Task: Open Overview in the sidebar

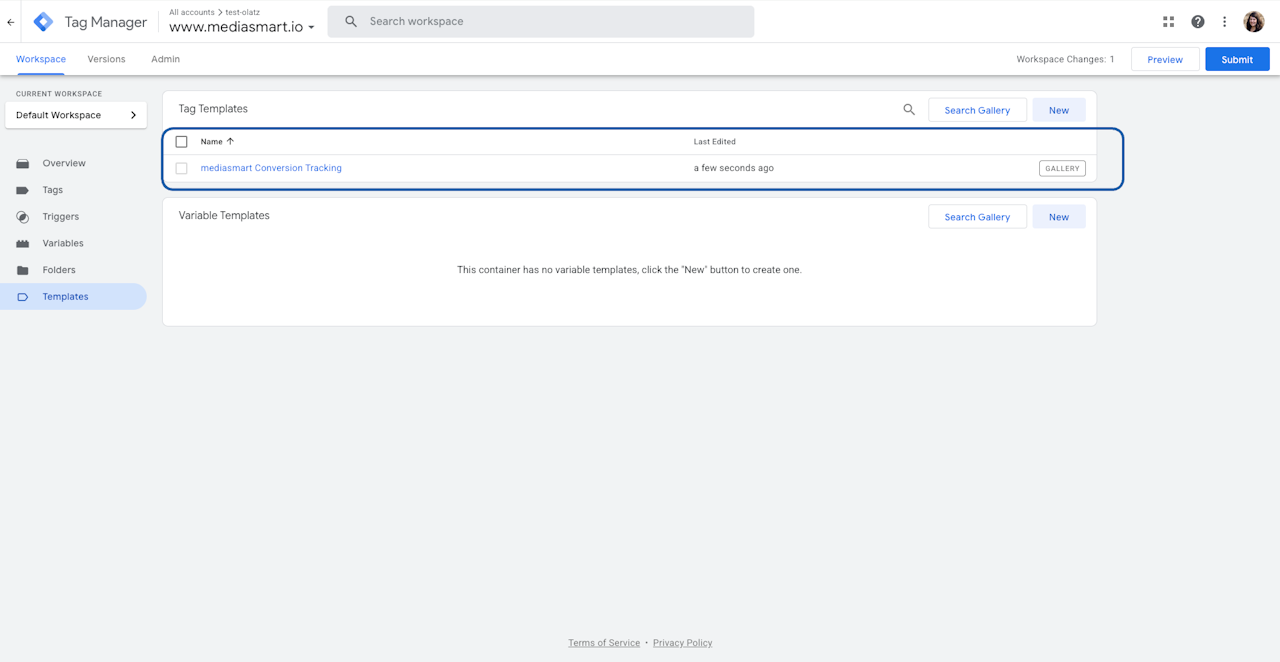Action: coord(64,163)
